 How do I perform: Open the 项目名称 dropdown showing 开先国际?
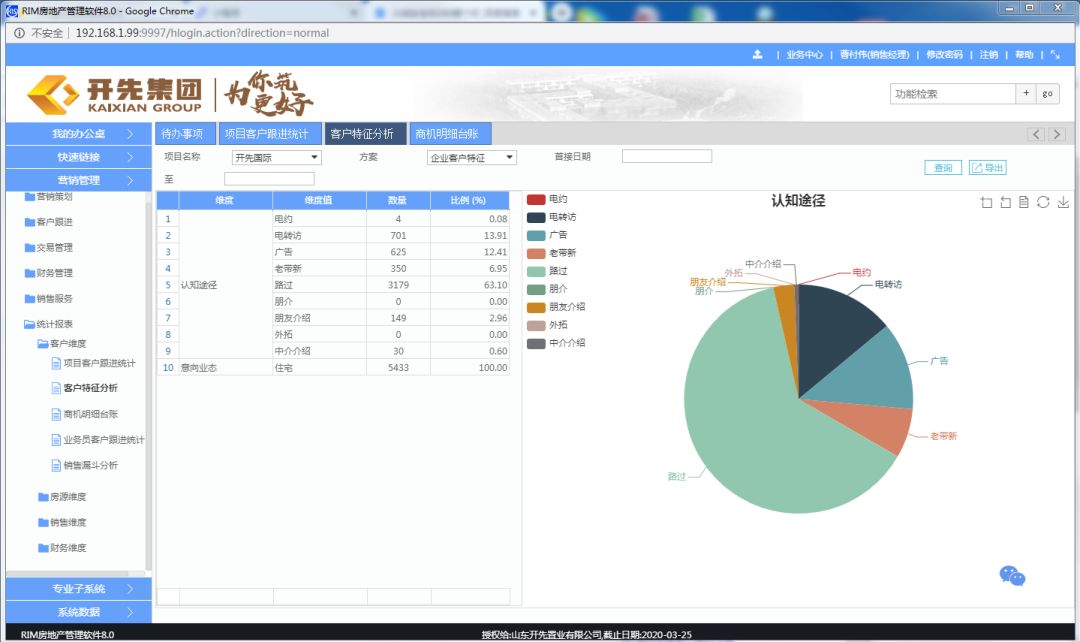[x=277, y=158]
